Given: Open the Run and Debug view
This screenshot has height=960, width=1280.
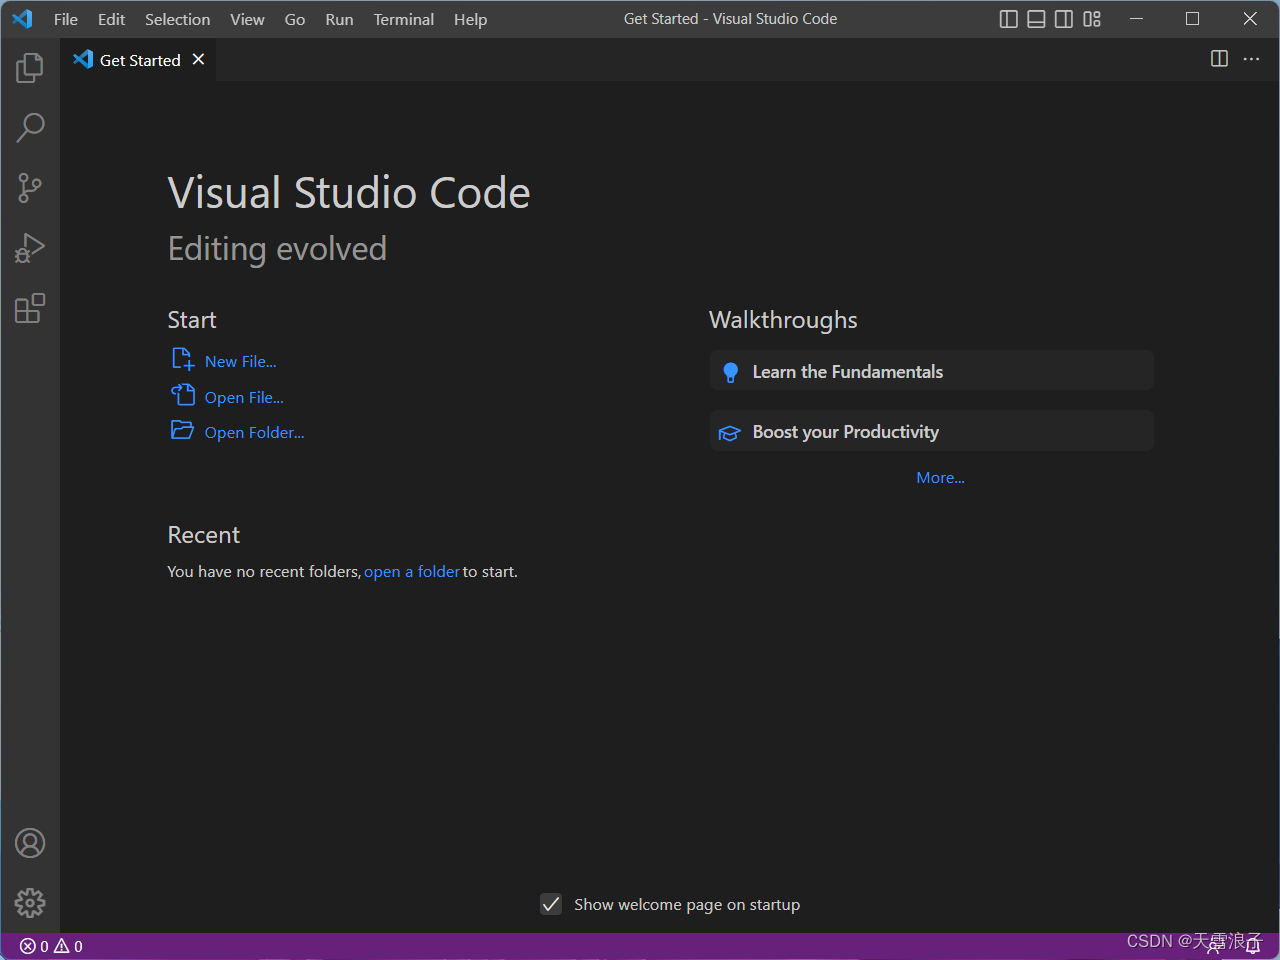Looking at the screenshot, I should pos(30,248).
